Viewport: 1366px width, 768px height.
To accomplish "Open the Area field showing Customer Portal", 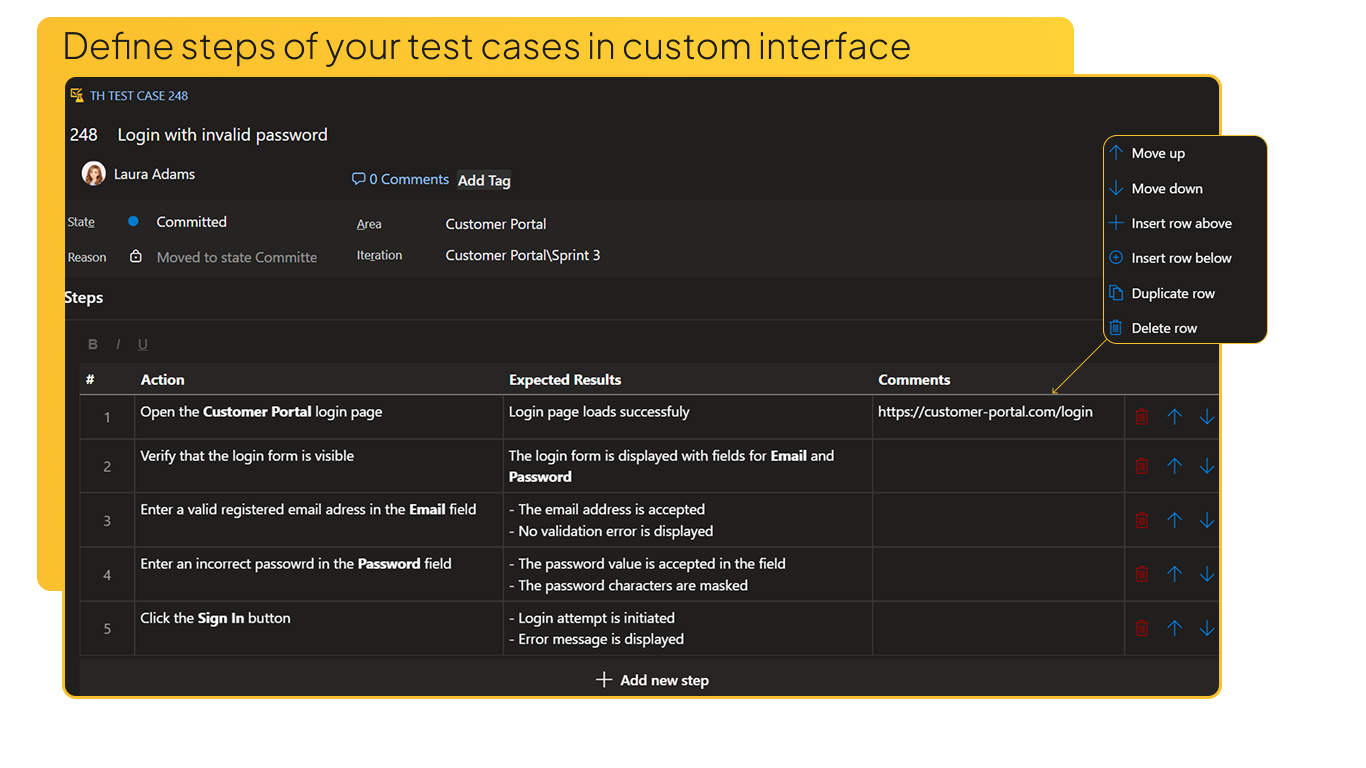I will [x=496, y=224].
